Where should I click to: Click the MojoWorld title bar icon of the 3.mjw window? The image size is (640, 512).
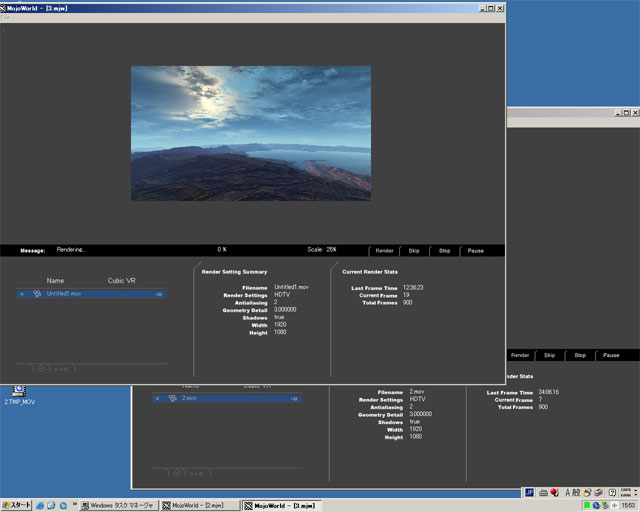point(3,8)
